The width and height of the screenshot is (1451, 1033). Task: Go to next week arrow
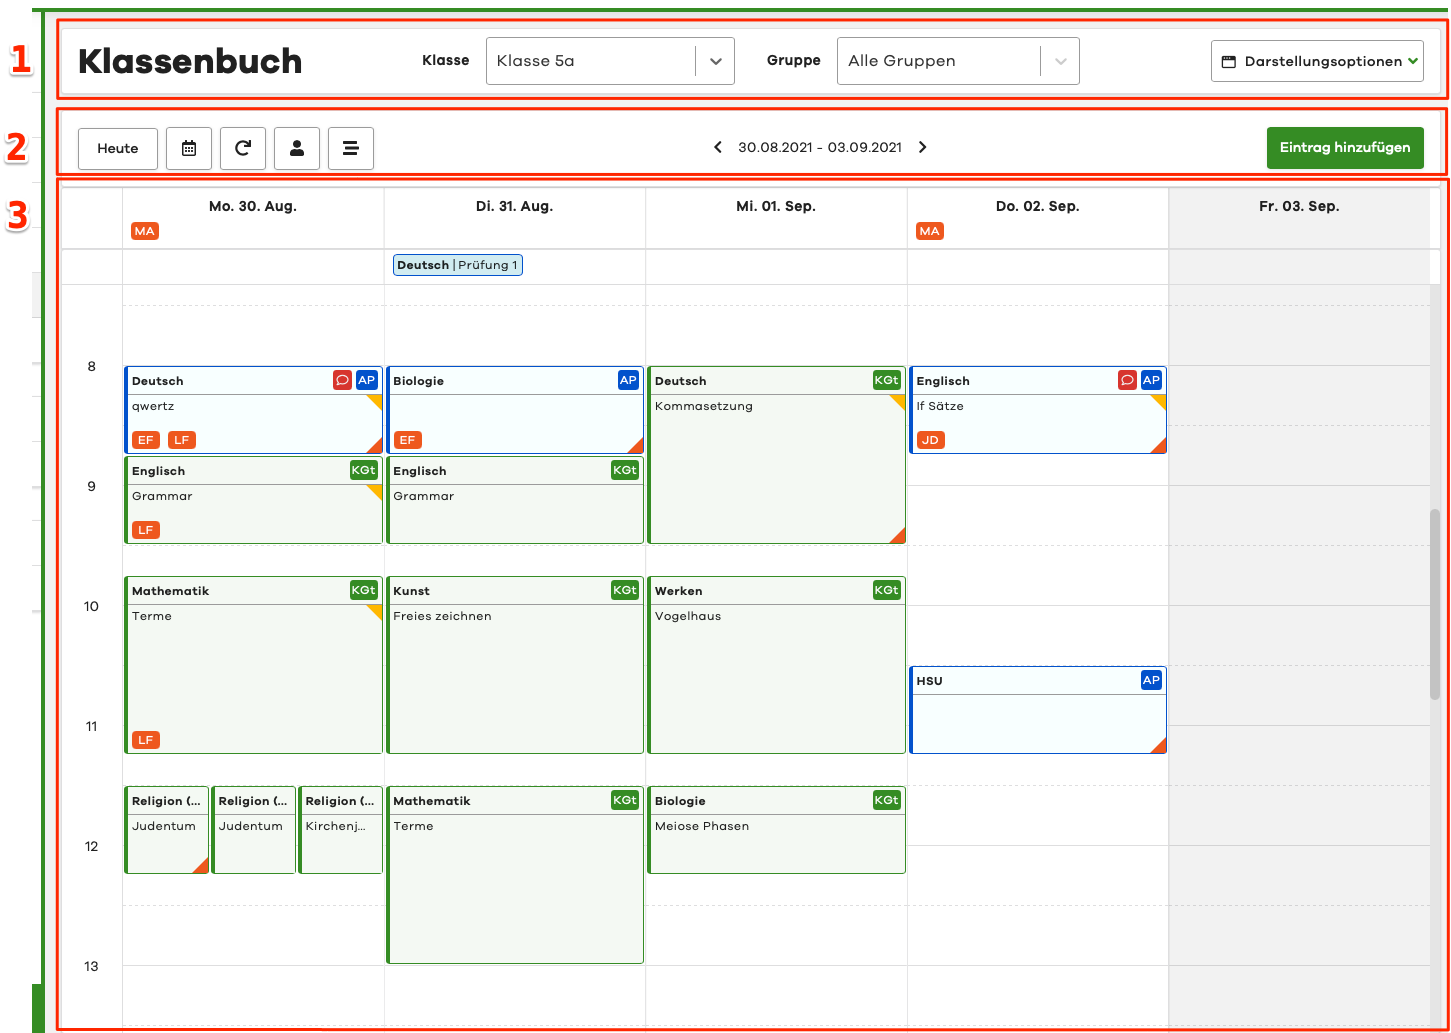pyautogui.click(x=922, y=147)
